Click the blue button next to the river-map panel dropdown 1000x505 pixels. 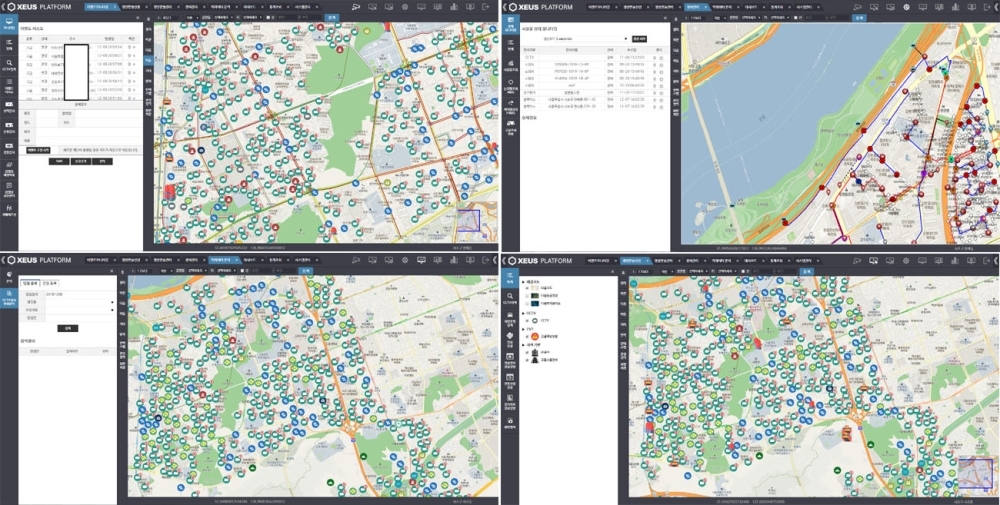click(x=640, y=39)
